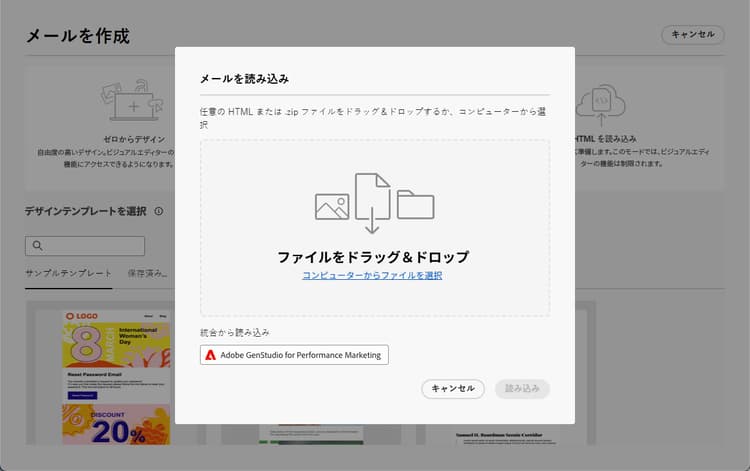Click the magnifier icon in the template search
Image resolution: width=750 pixels, height=471 pixels.
click(37, 246)
